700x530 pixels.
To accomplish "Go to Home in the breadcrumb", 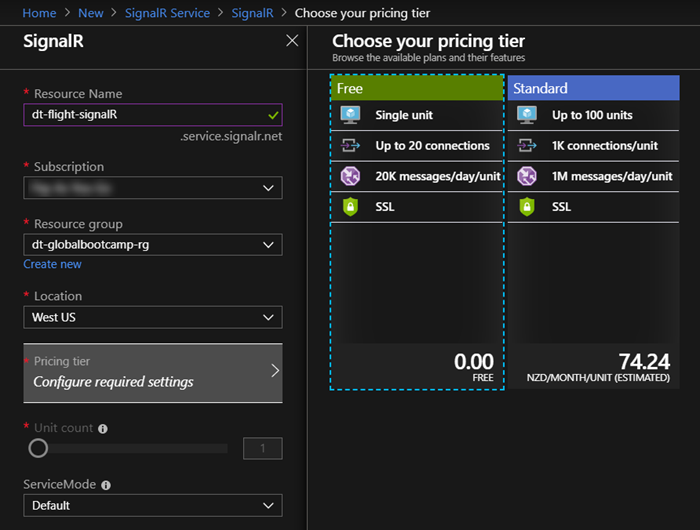I will click(39, 13).
